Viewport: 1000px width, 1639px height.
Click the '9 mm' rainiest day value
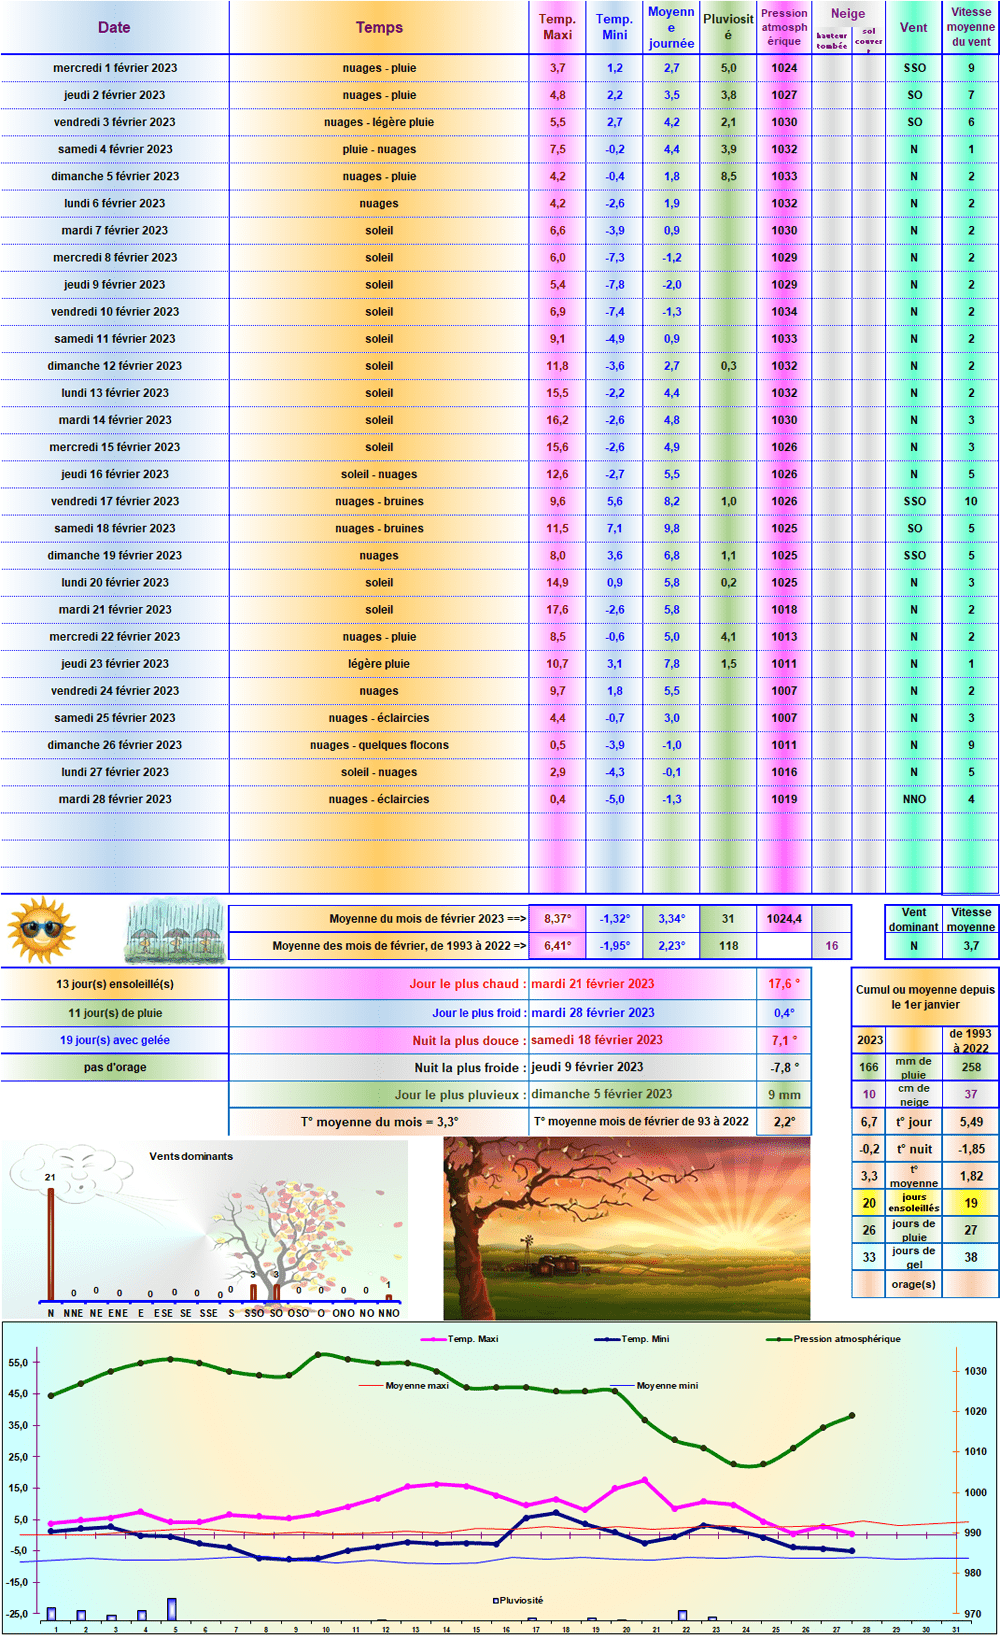(784, 1095)
